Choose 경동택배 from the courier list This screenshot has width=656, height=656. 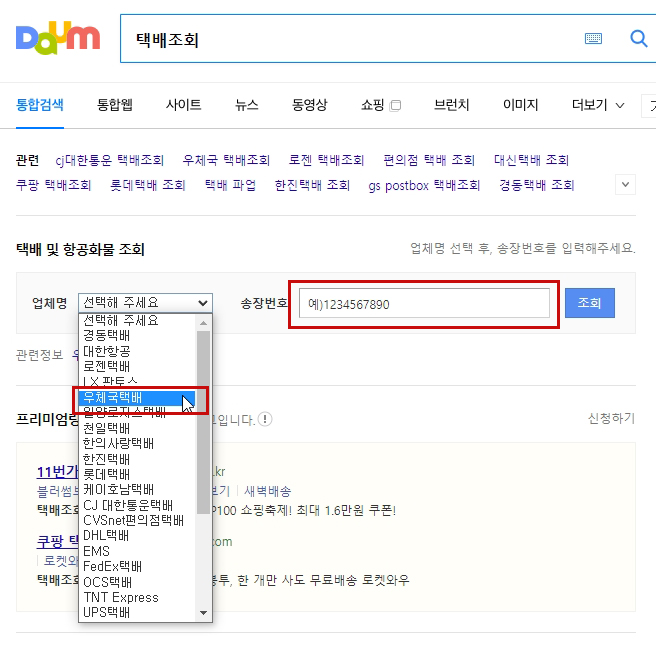137,335
